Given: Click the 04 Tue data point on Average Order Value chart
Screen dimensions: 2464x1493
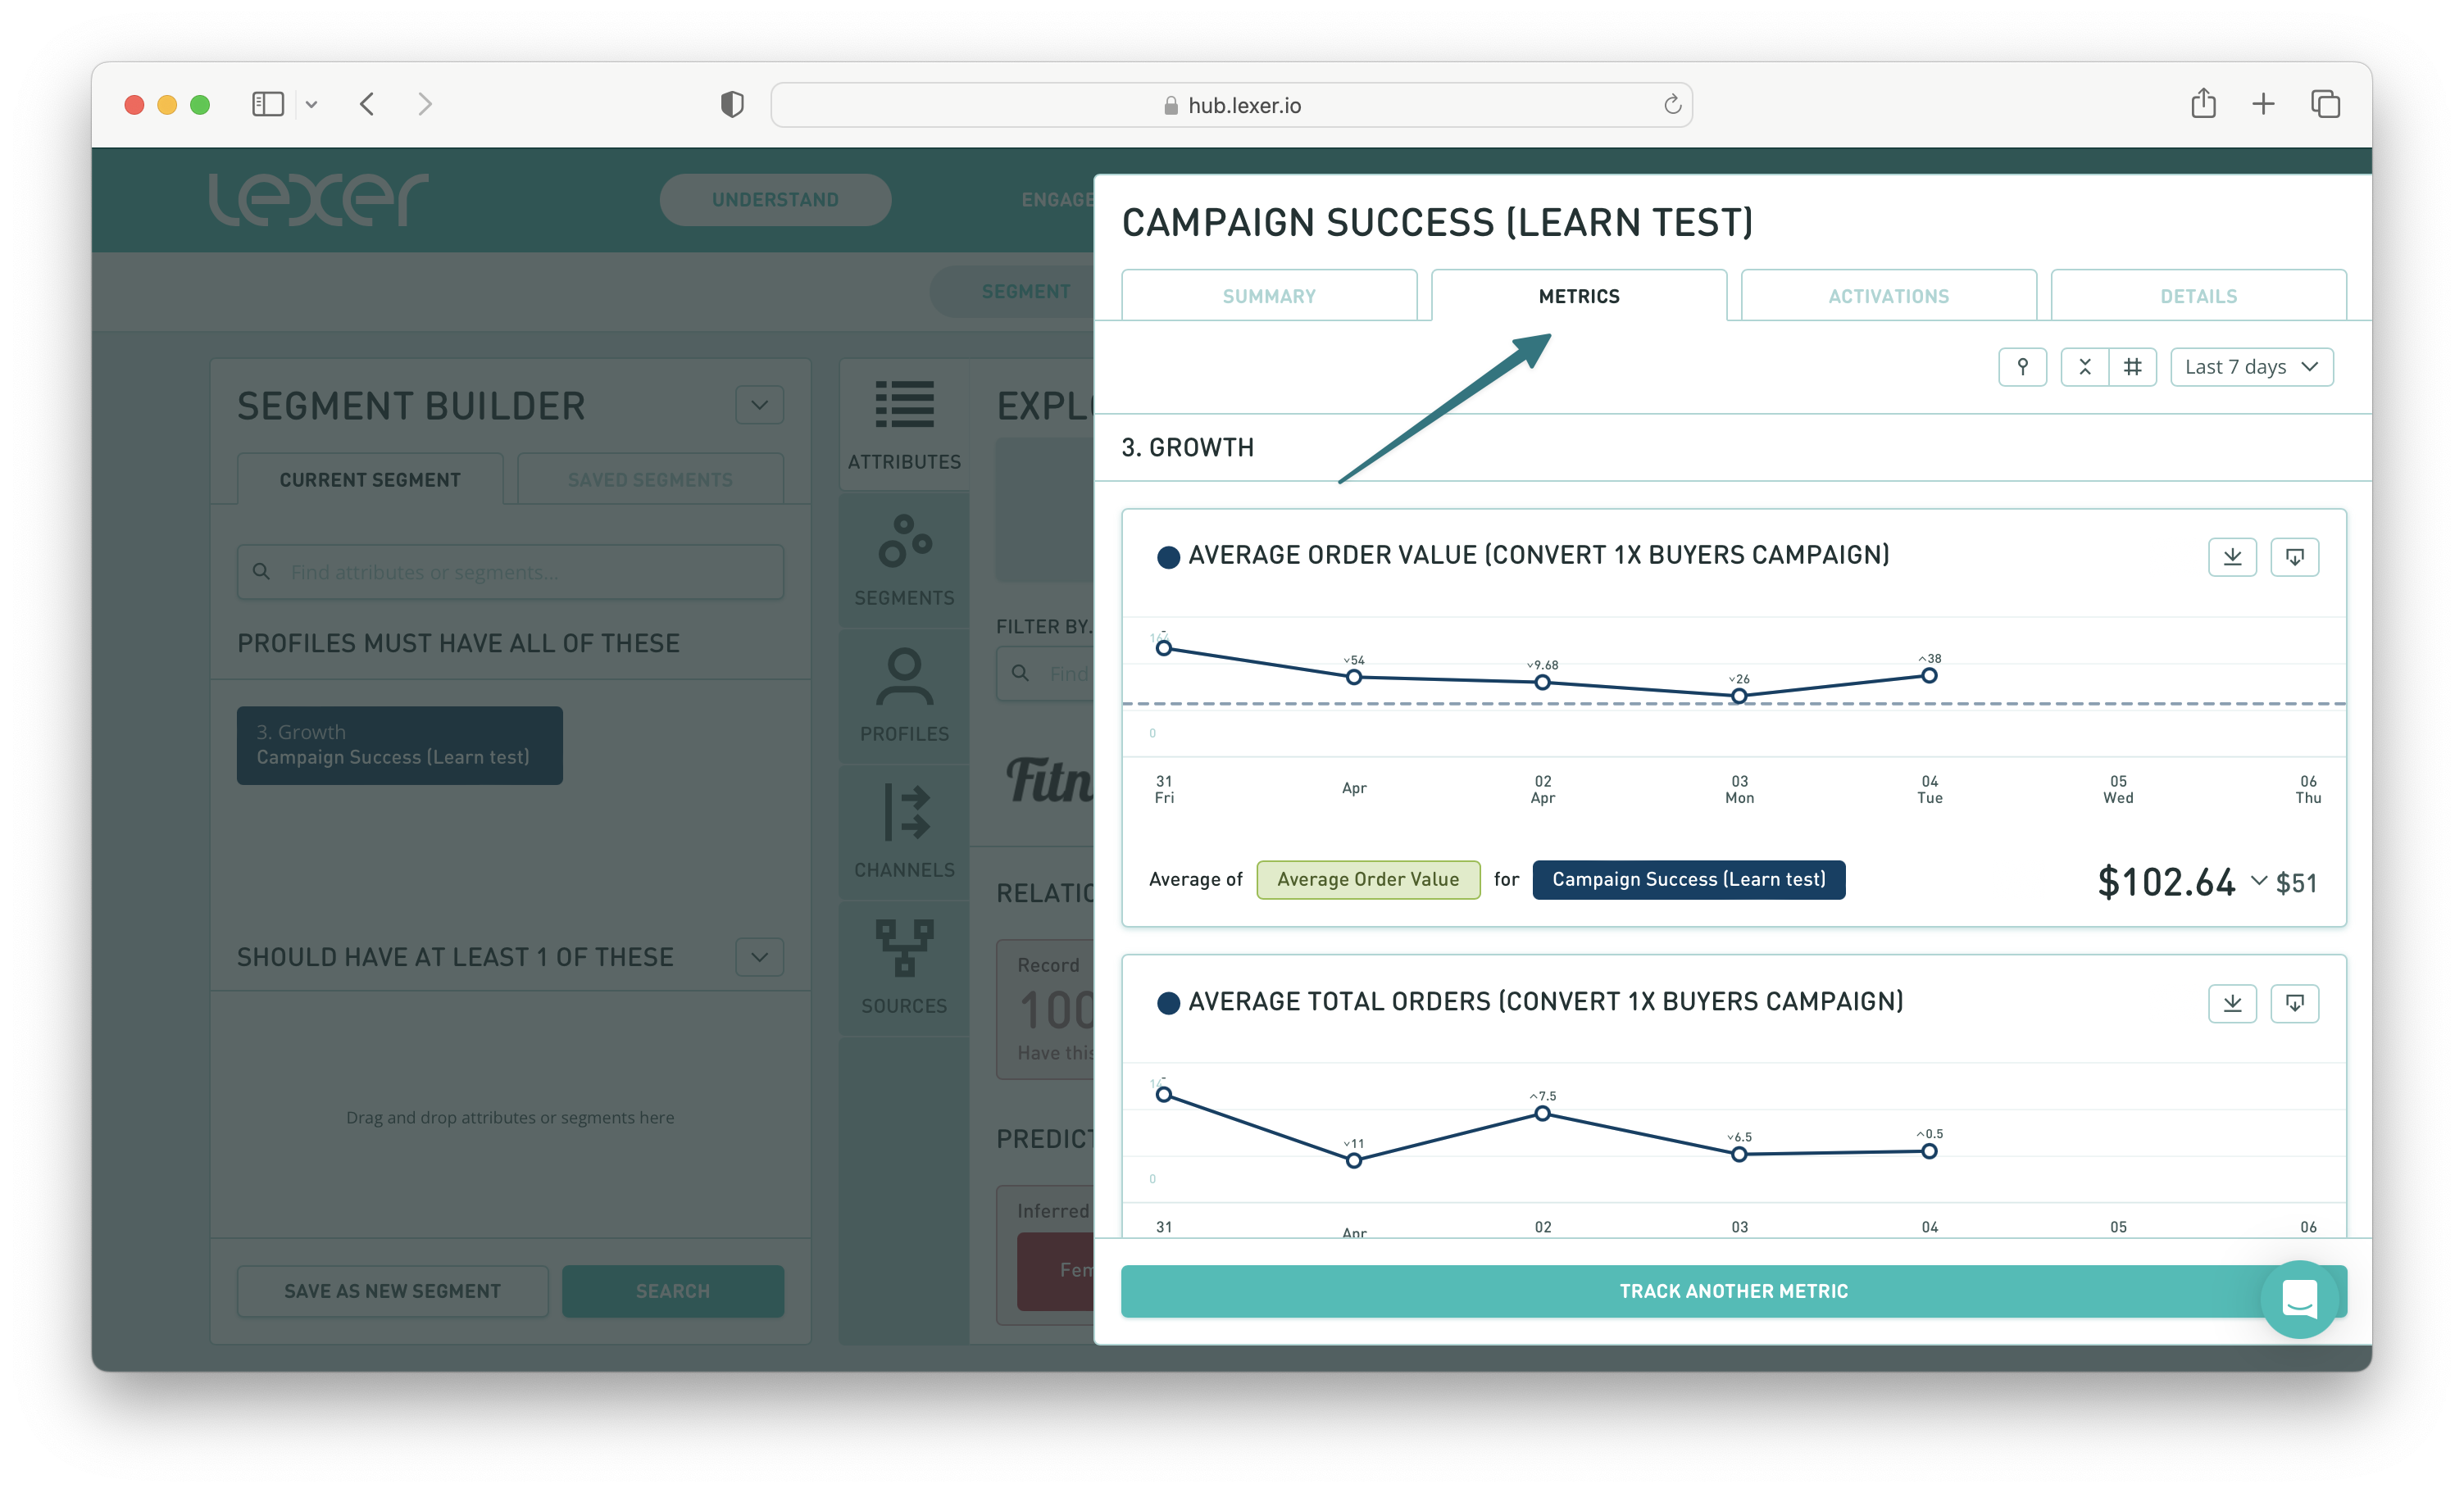Looking at the screenshot, I should pos(1929,676).
